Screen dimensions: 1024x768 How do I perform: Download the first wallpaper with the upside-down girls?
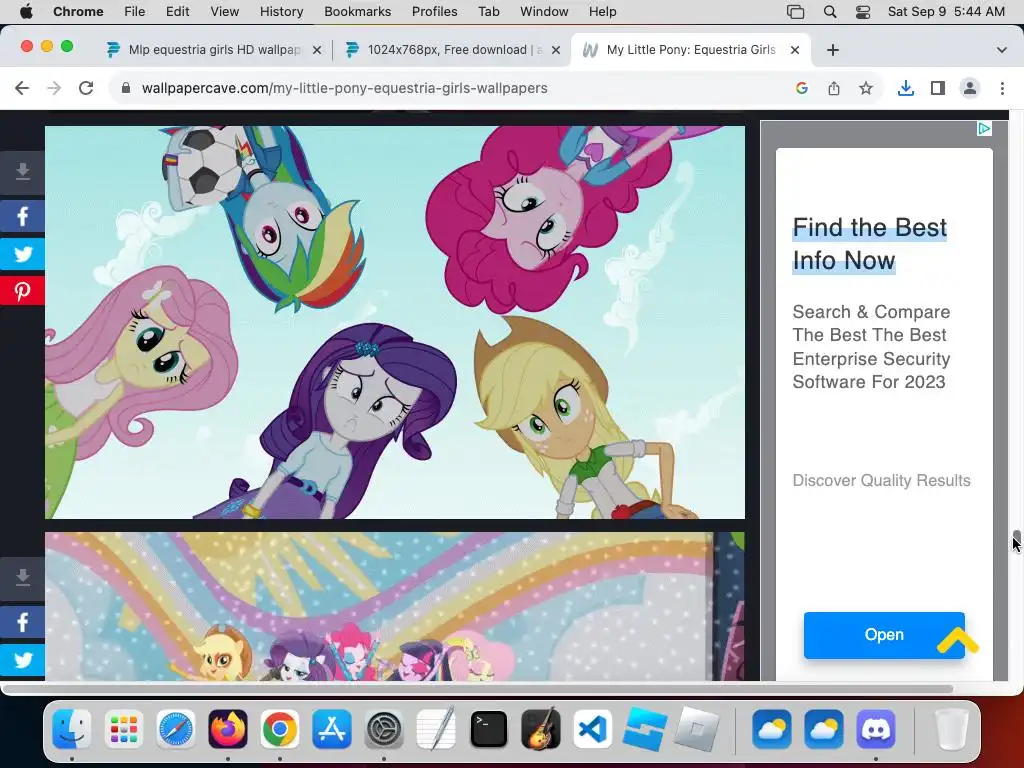[22, 172]
